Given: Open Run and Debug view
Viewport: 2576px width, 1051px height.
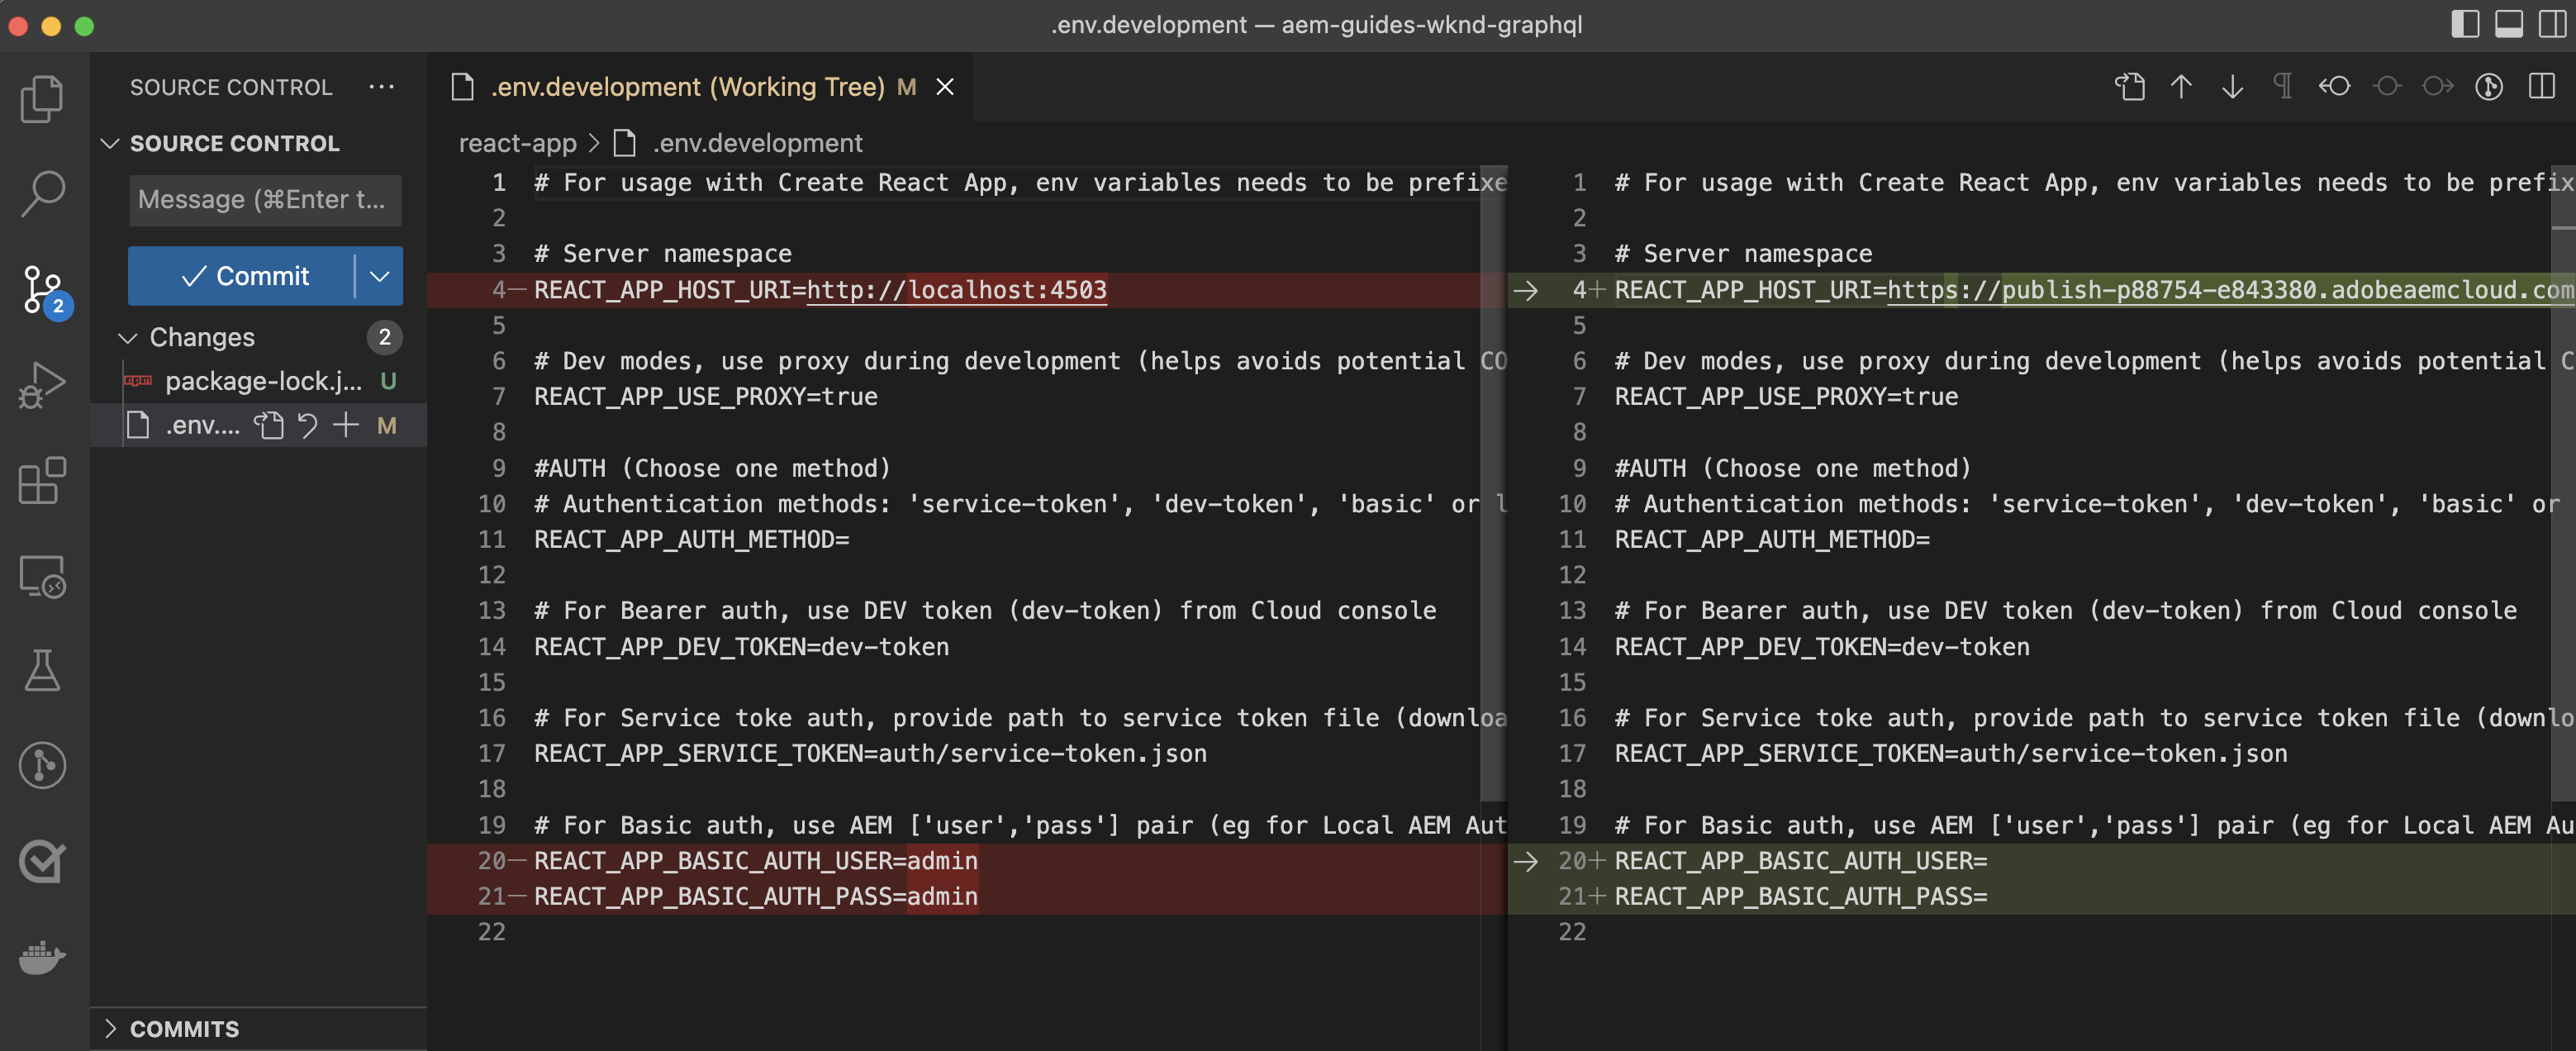Looking at the screenshot, I should click(x=42, y=385).
